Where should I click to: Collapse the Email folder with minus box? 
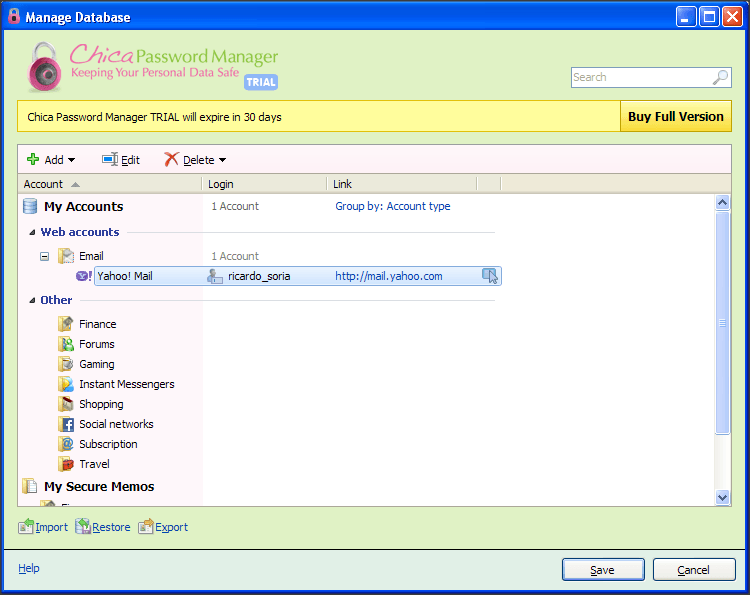pos(44,256)
